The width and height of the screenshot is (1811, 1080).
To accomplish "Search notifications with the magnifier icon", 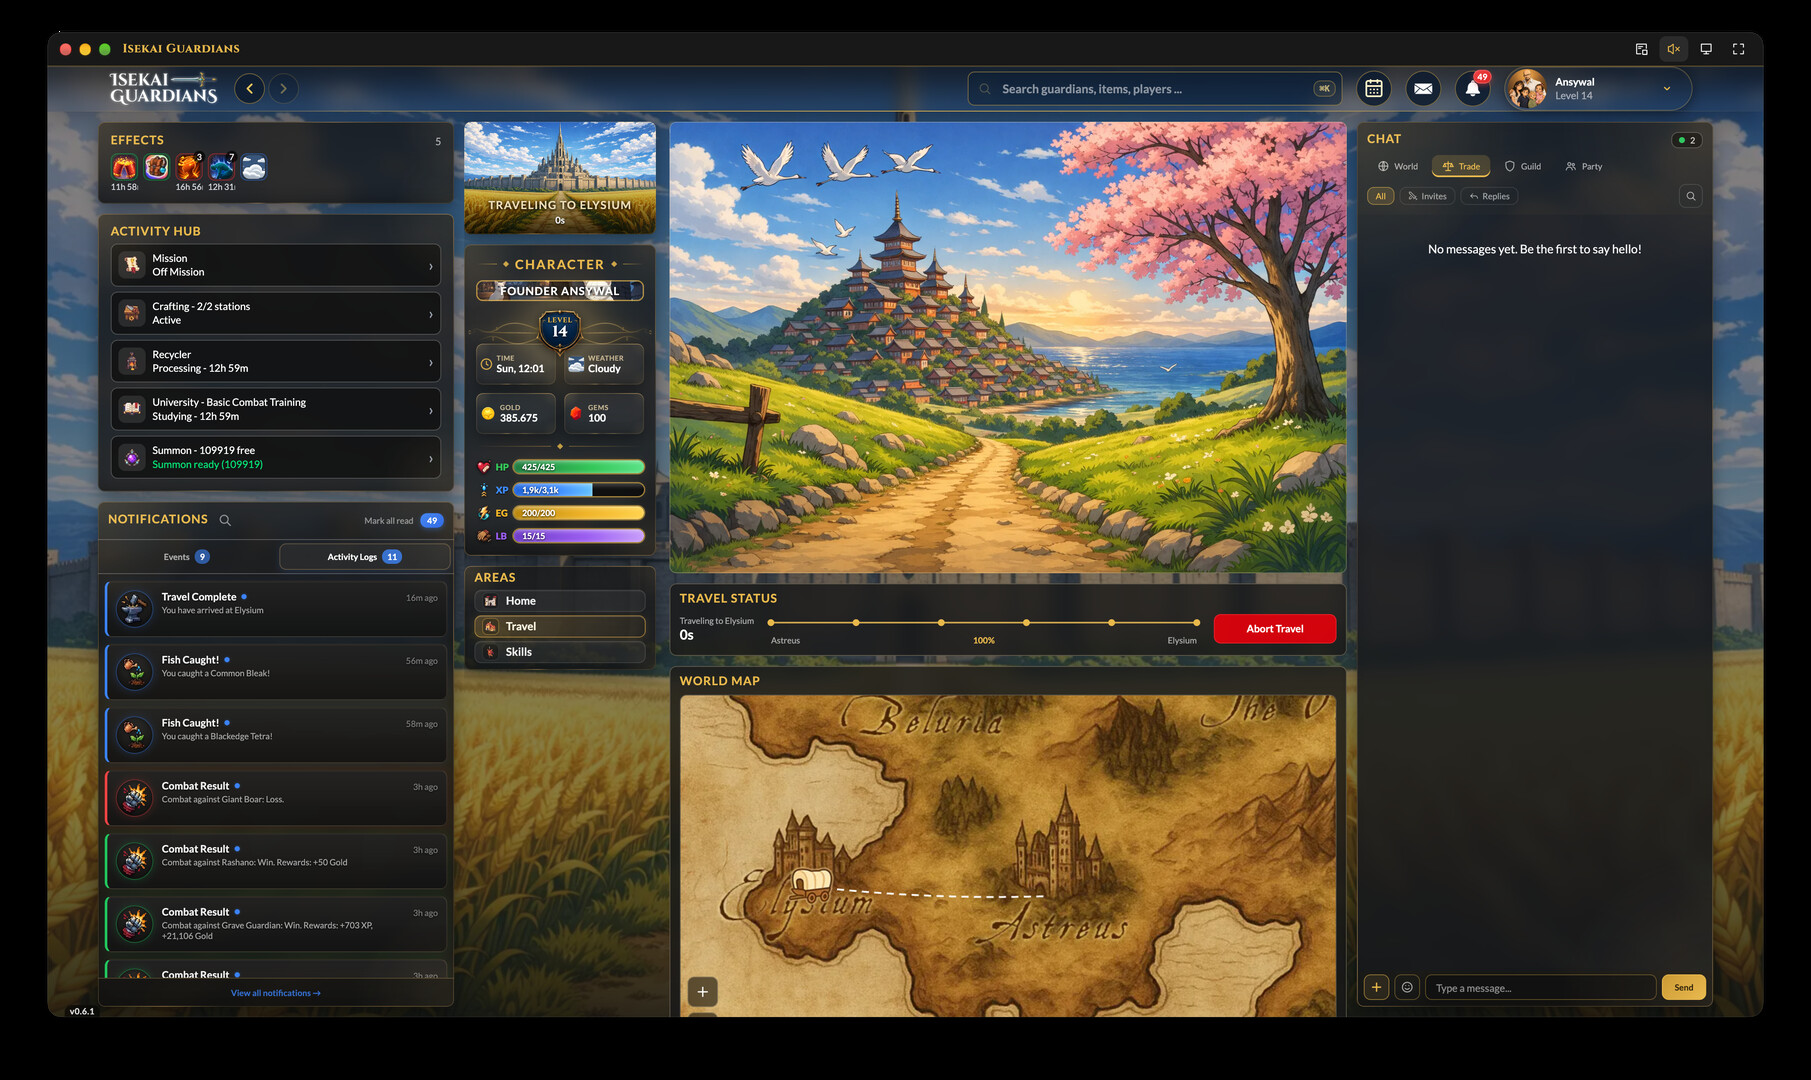I will pyautogui.click(x=225, y=520).
